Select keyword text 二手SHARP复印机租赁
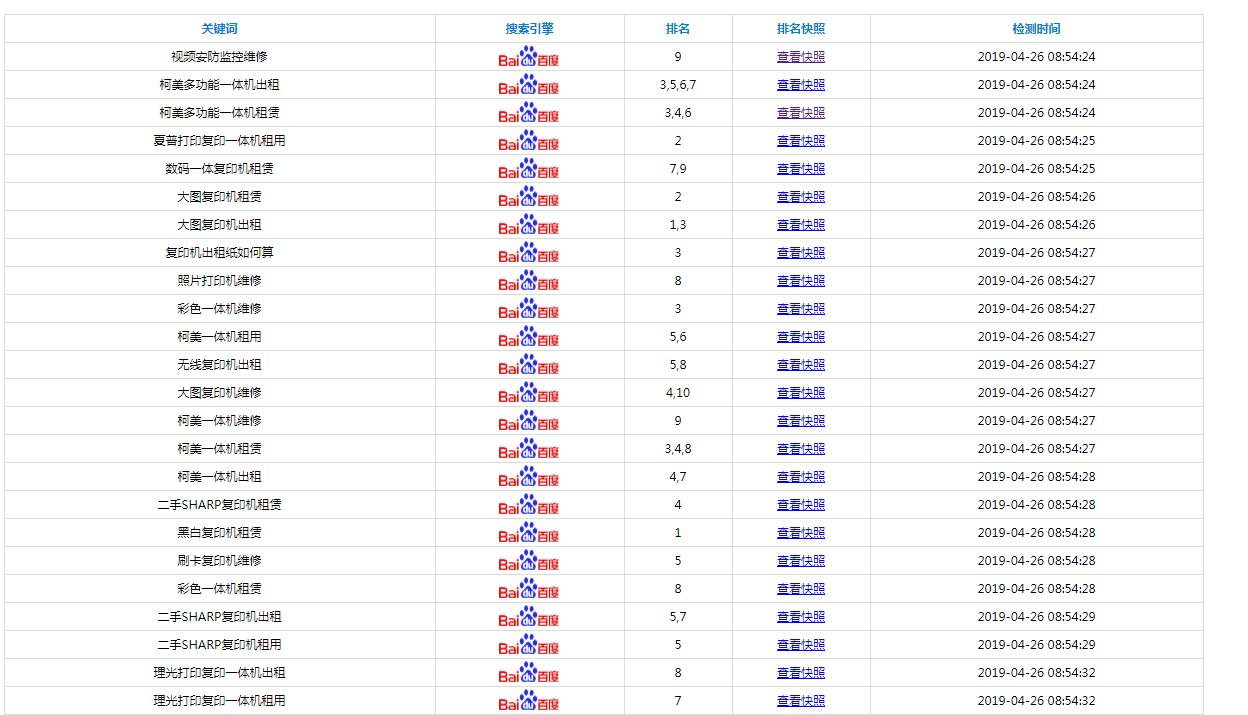The width and height of the screenshot is (1248, 715). (219, 505)
